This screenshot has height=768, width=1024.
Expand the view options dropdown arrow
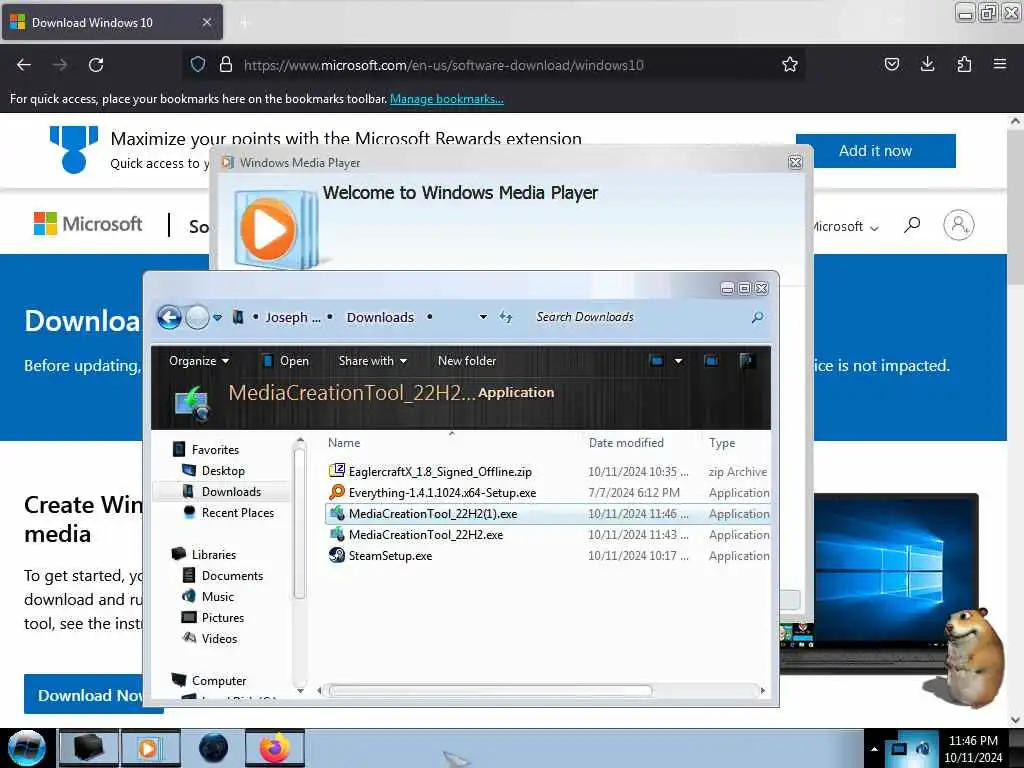click(x=679, y=360)
